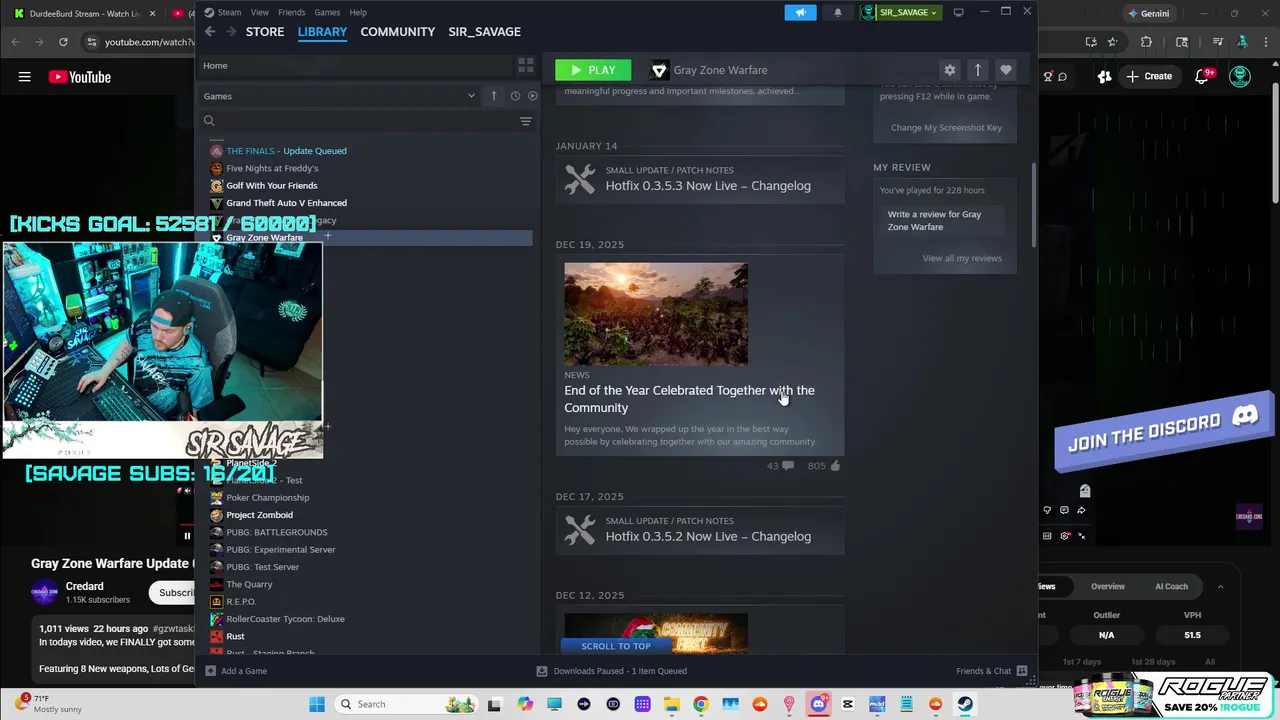This screenshot has width=1280, height=720.
Task: Select R.E.P.O. in library
Action: click(x=241, y=601)
